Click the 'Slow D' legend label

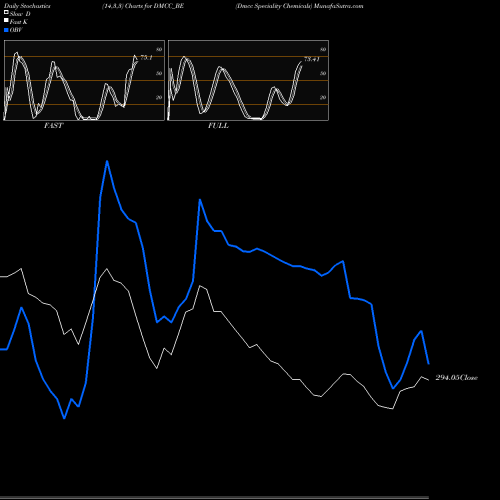[20, 14]
